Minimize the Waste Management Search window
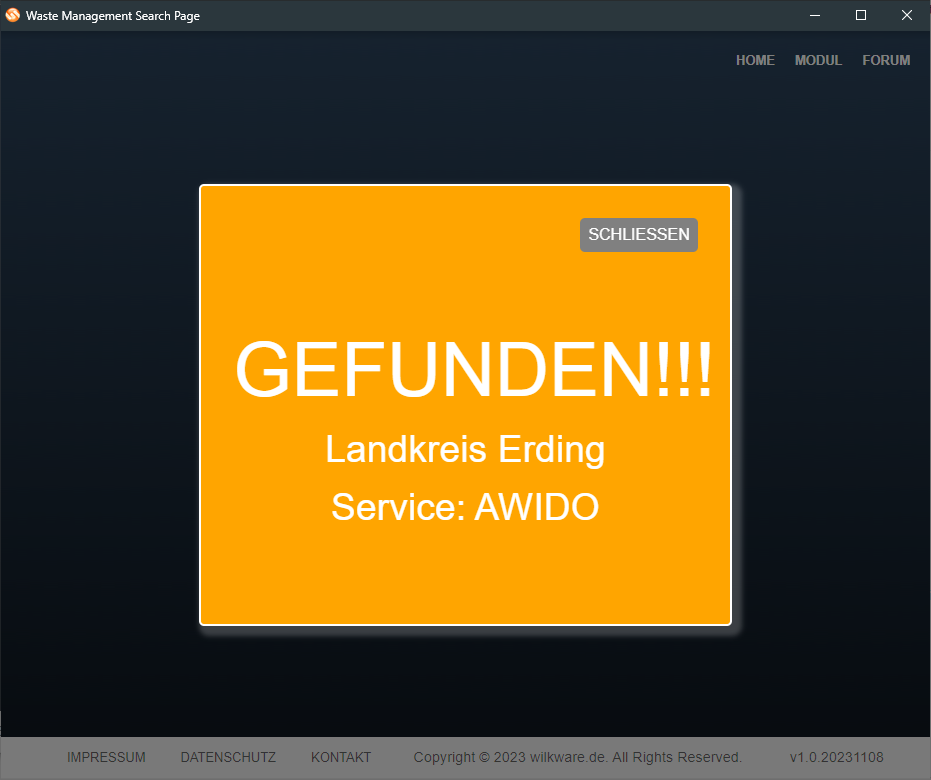This screenshot has height=780, width=931. tap(815, 15)
